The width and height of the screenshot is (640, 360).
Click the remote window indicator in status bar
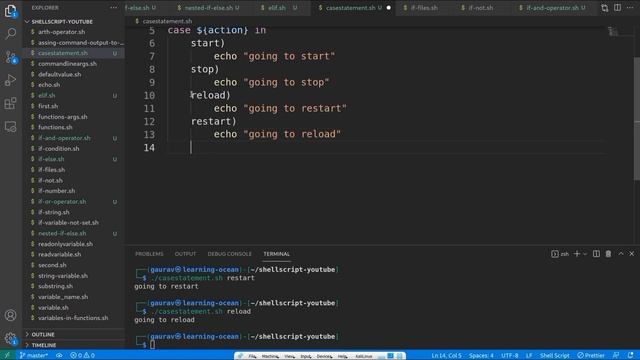pyautogui.click(x=7, y=355)
